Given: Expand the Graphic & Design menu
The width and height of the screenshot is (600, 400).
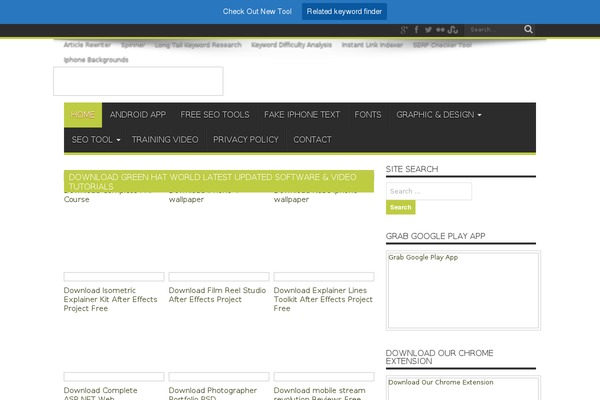Looking at the screenshot, I should pos(438,115).
